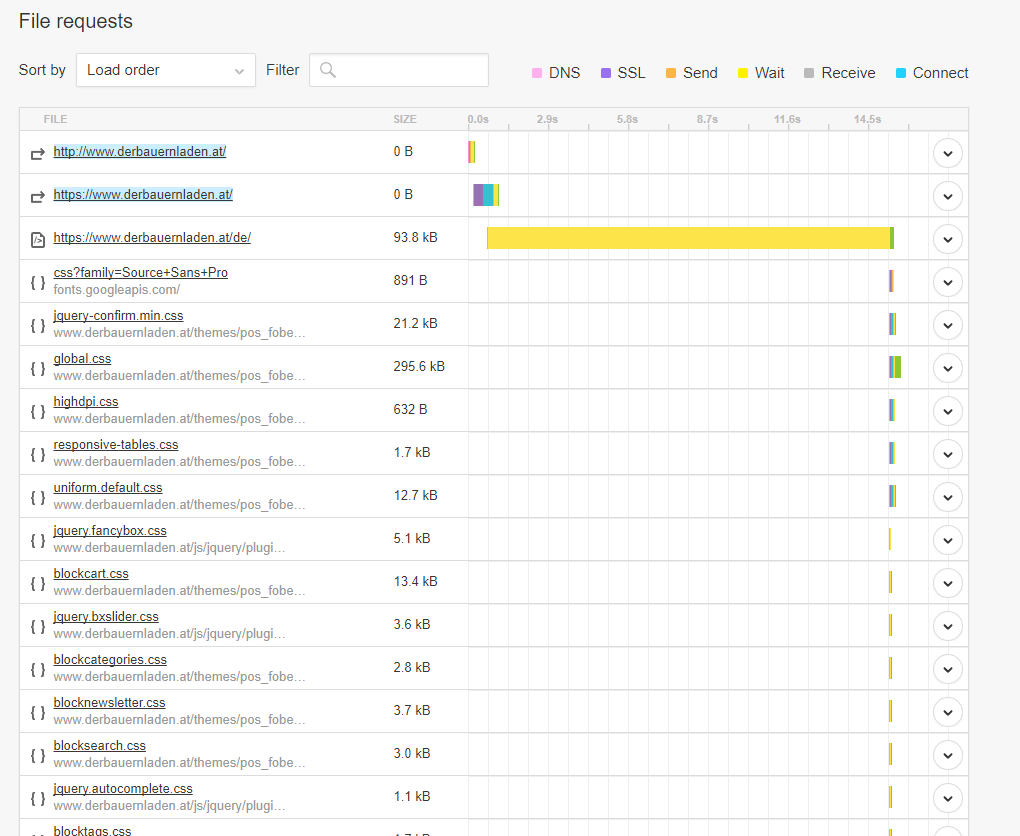
Task: Open jquery.bxslider.css link
Action: click(106, 616)
